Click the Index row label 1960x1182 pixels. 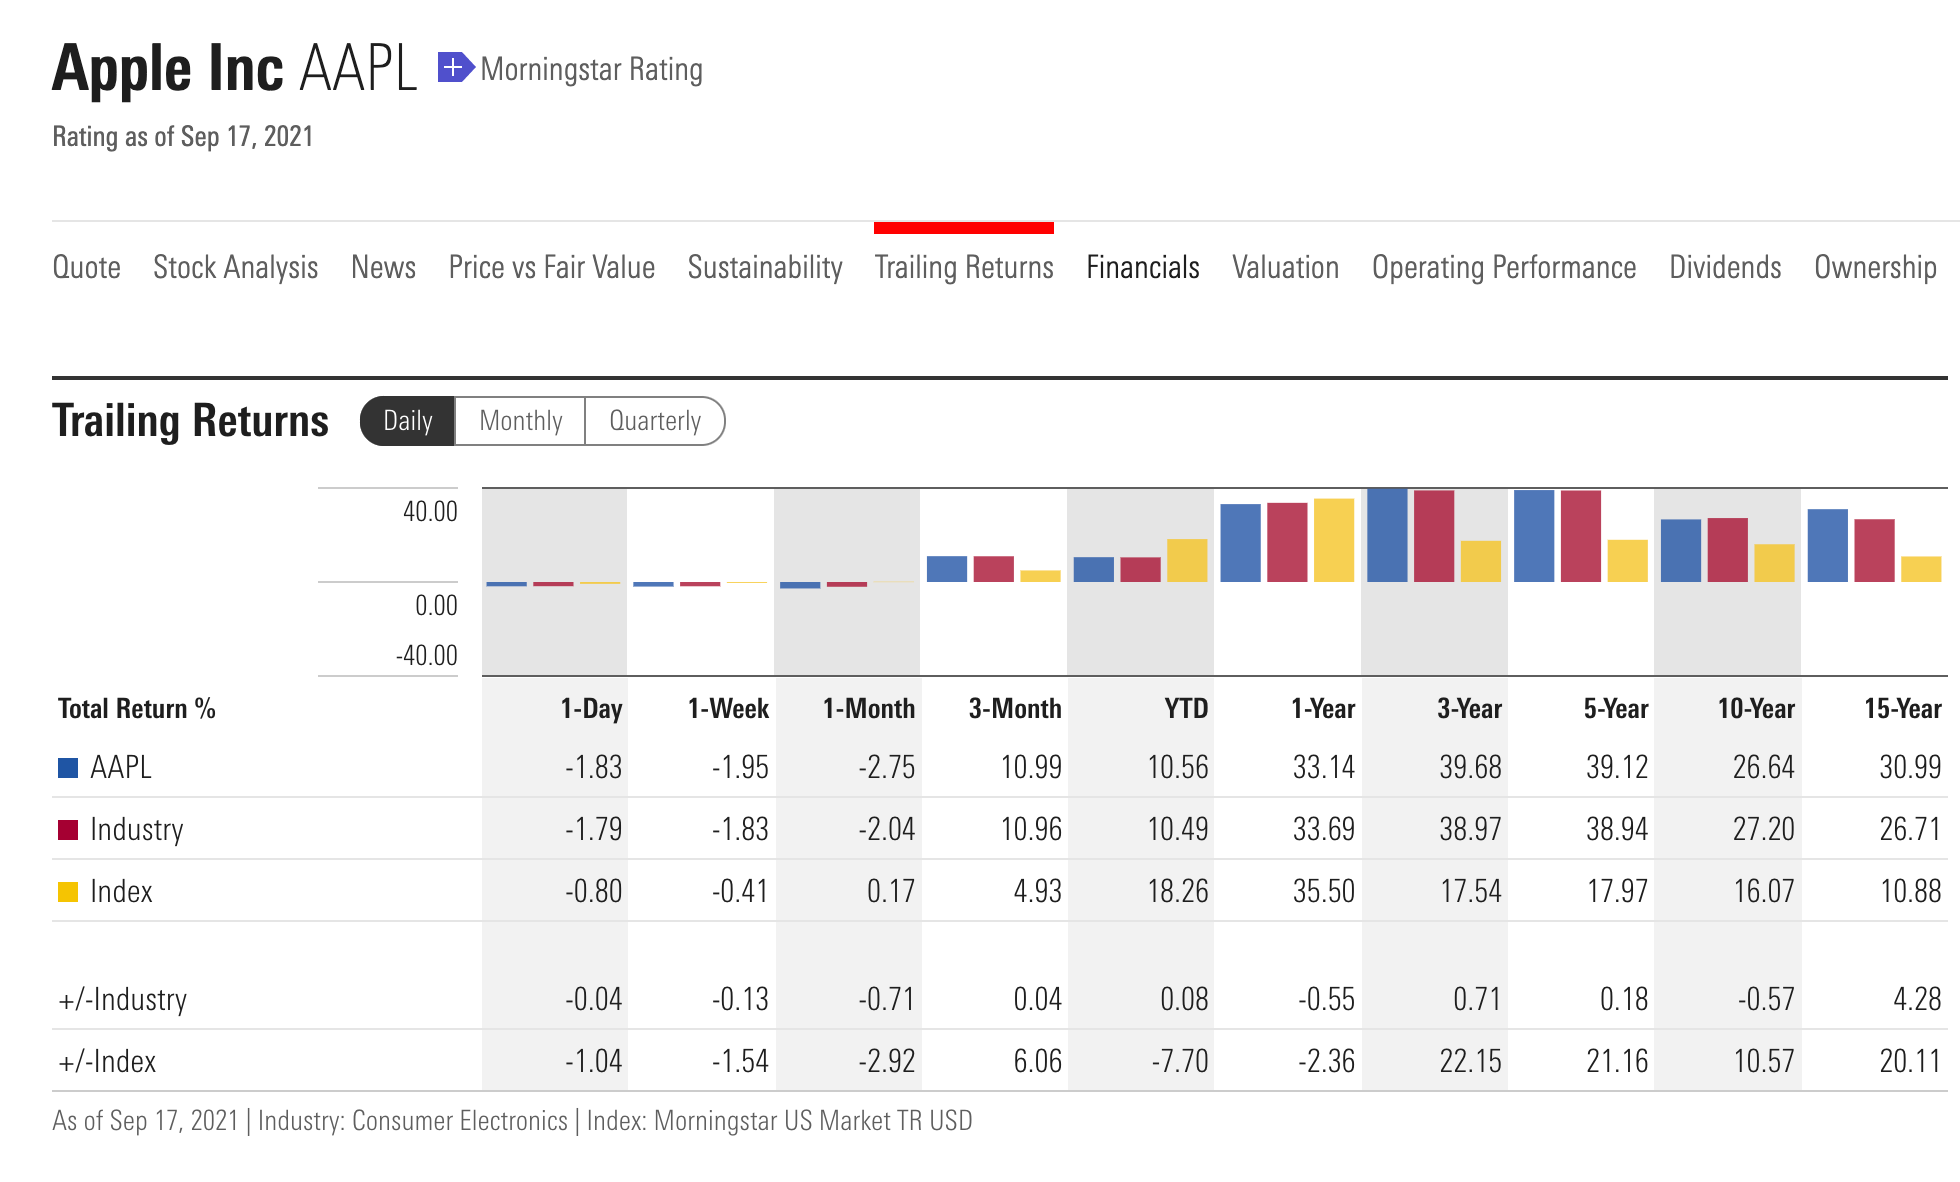(x=121, y=892)
